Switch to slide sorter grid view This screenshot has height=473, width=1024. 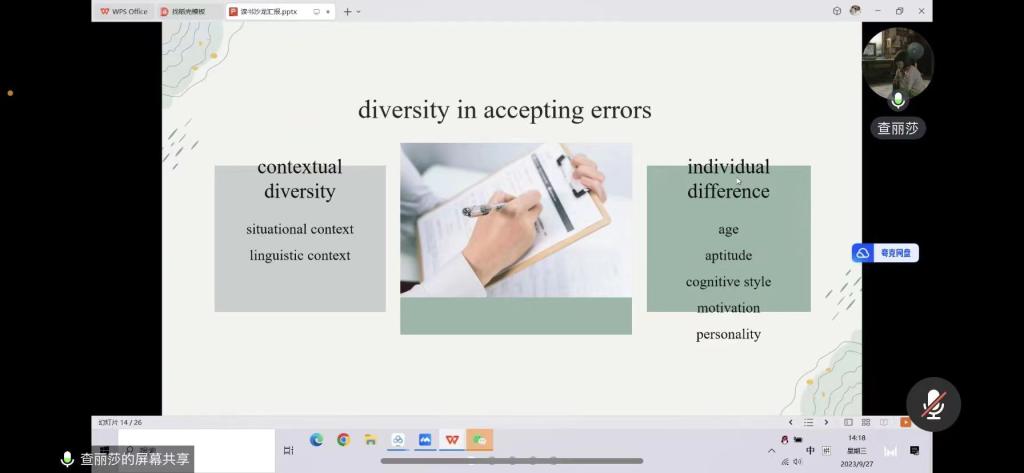tap(866, 422)
